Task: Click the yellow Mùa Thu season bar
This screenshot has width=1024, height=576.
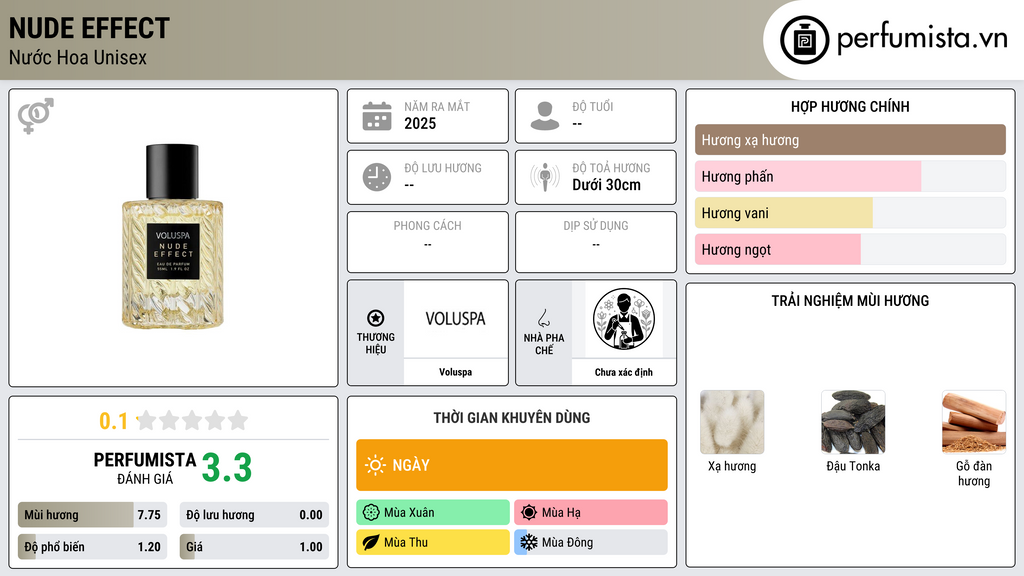Action: (433, 542)
